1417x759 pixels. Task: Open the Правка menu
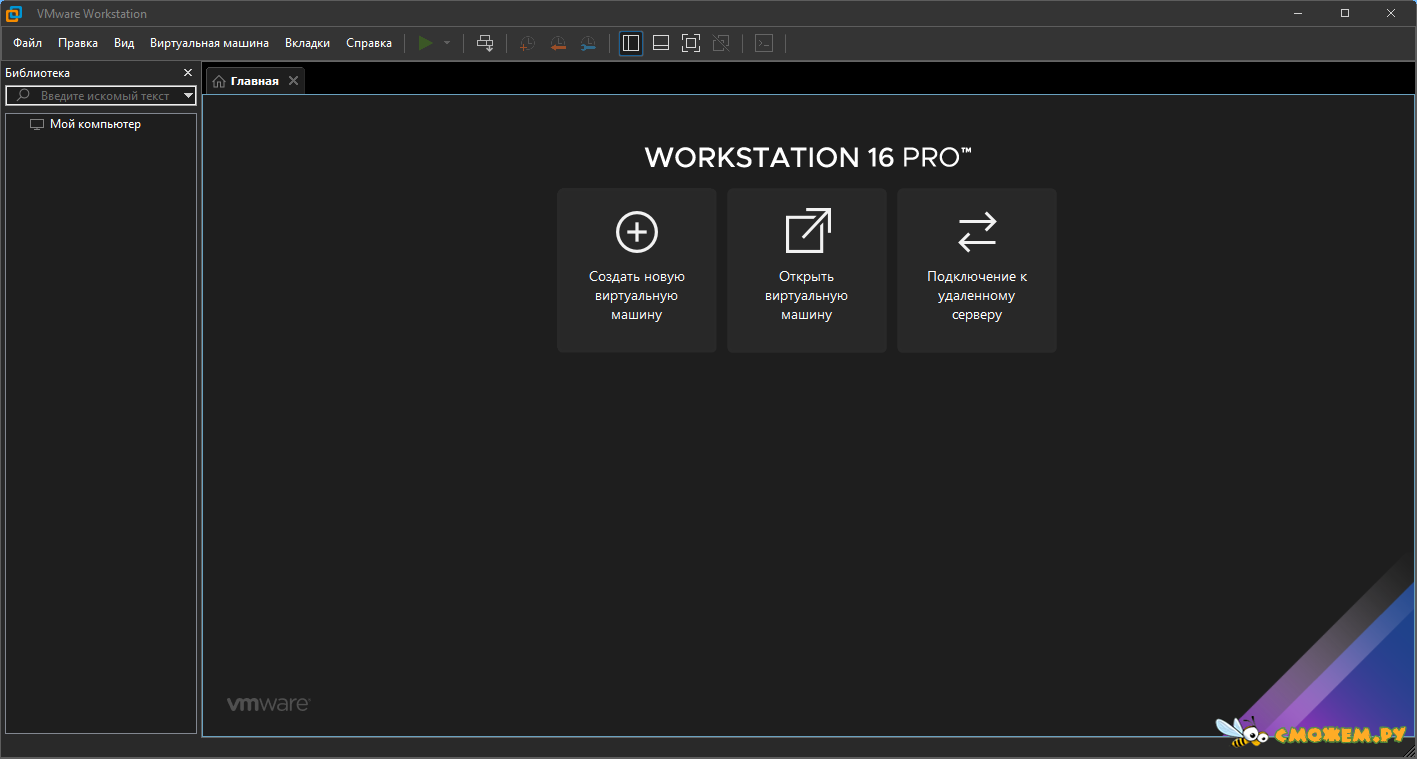pos(78,43)
